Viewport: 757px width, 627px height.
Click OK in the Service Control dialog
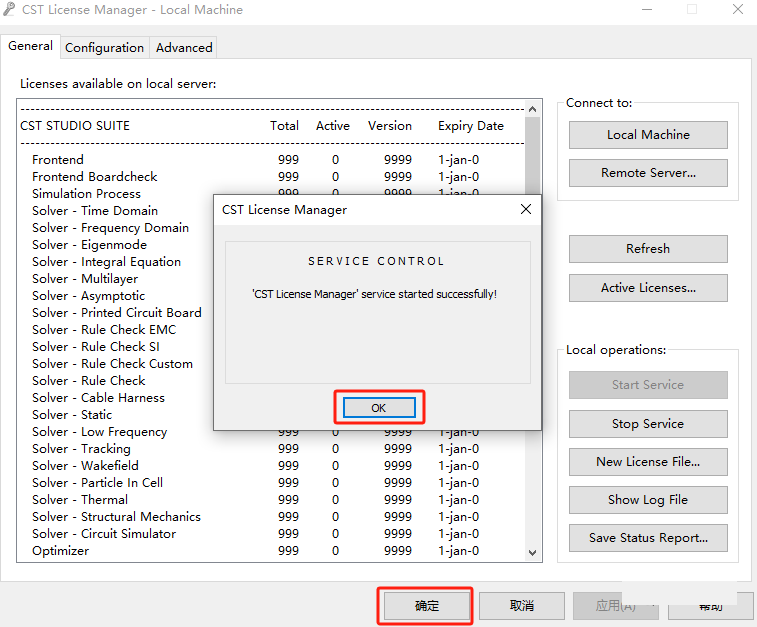379,408
